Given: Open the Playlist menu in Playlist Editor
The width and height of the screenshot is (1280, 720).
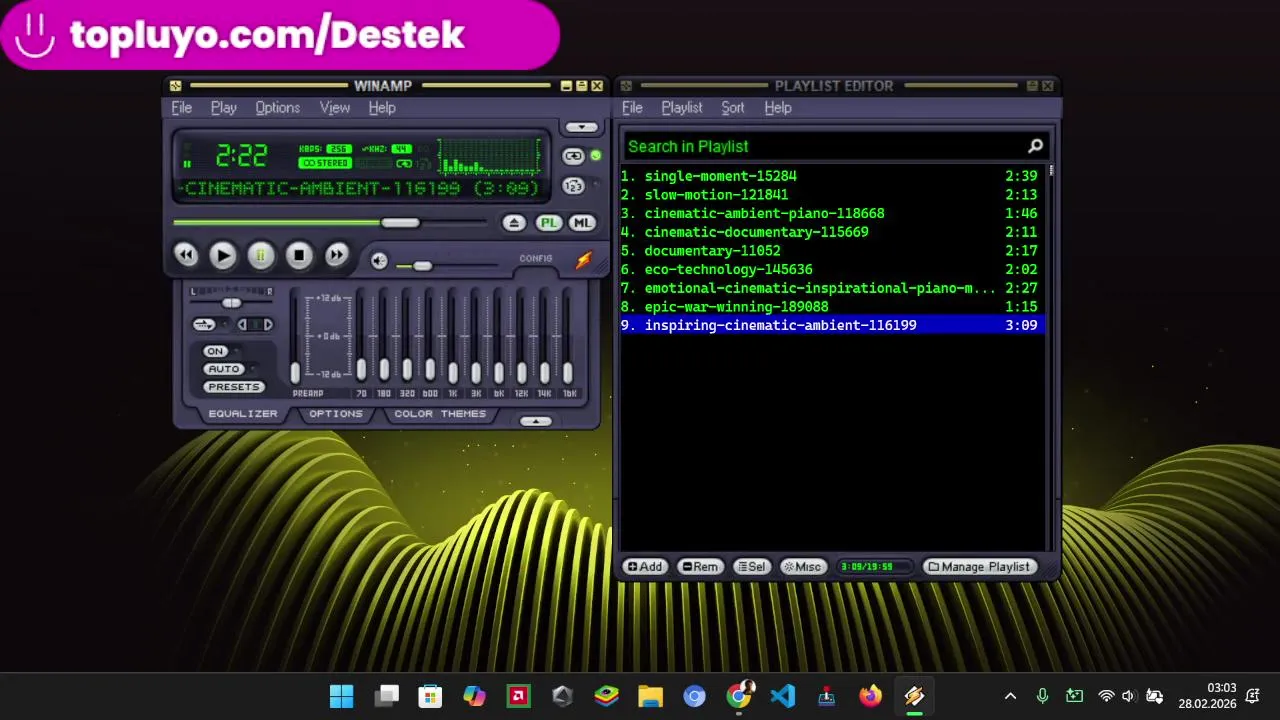Looking at the screenshot, I should pos(682,108).
